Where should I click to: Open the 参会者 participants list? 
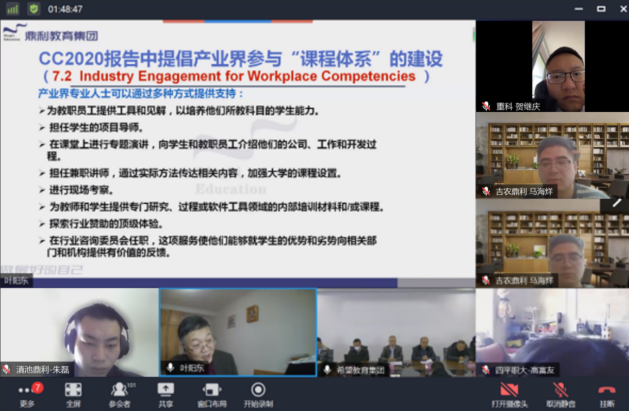[119, 391]
